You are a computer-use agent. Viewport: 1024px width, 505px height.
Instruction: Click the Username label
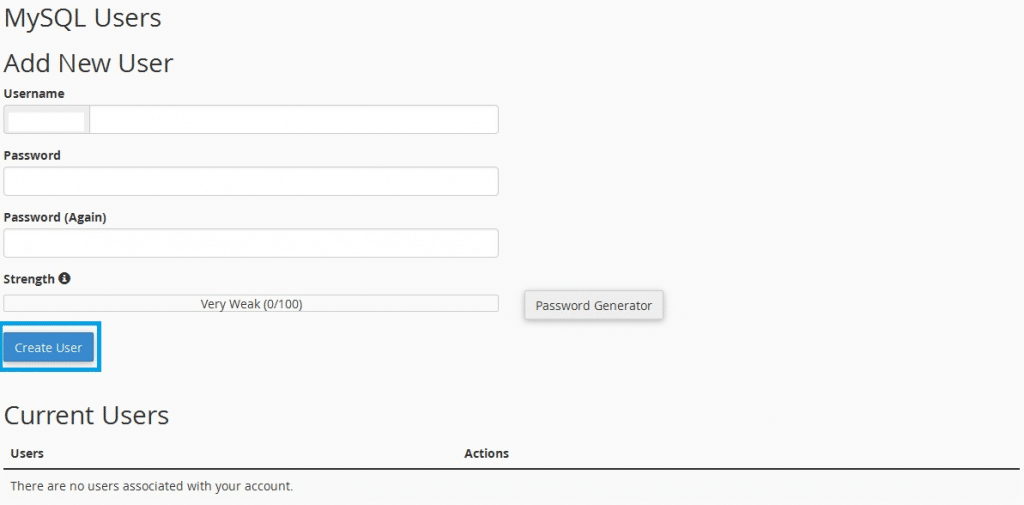point(34,93)
